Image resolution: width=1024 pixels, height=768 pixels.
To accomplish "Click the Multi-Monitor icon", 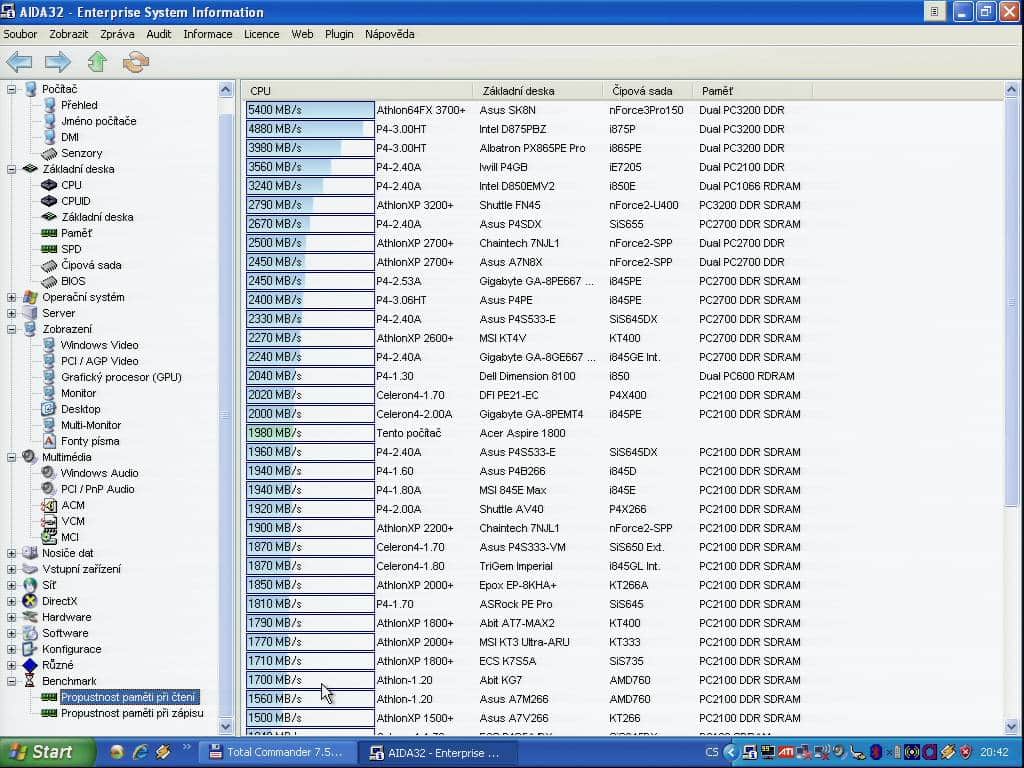I will tap(49, 424).
